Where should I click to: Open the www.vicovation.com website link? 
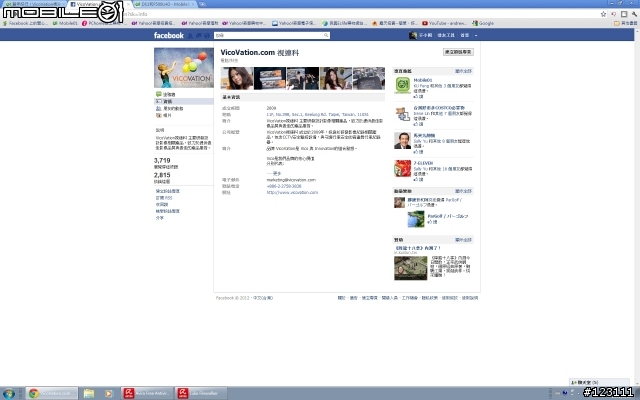click(292, 192)
